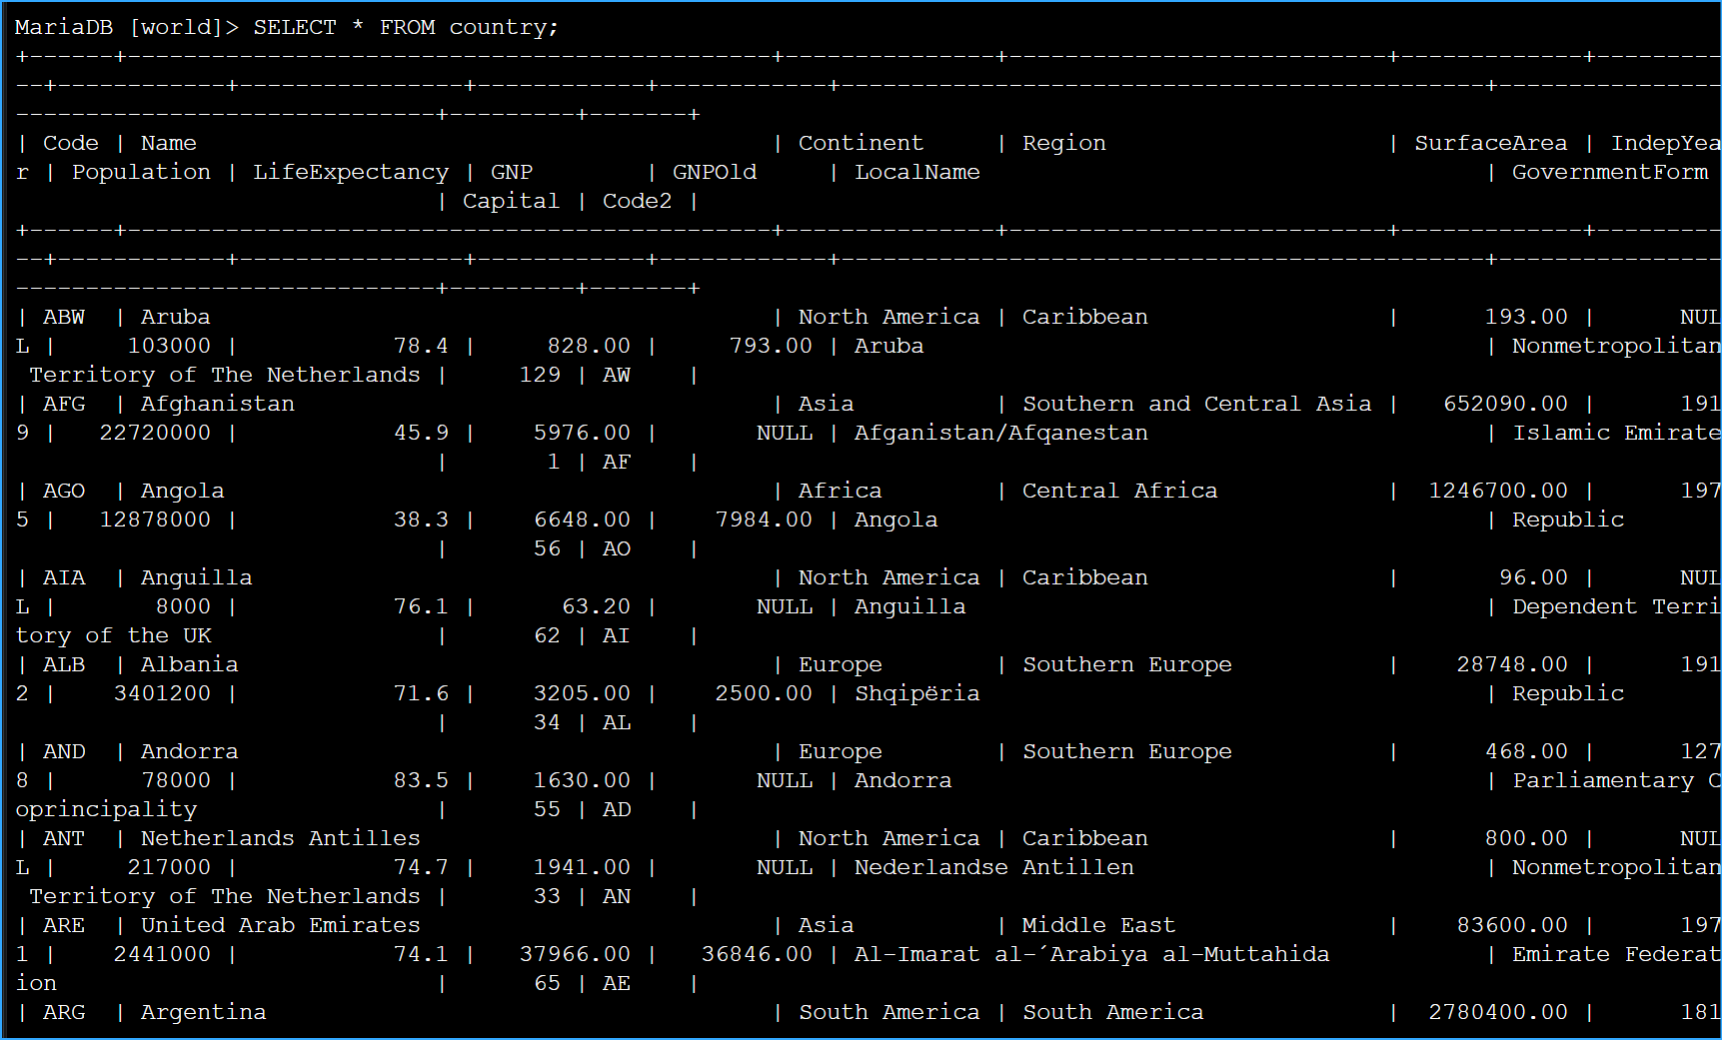
Task: Click the Middle East region text
Action: tap(1098, 926)
